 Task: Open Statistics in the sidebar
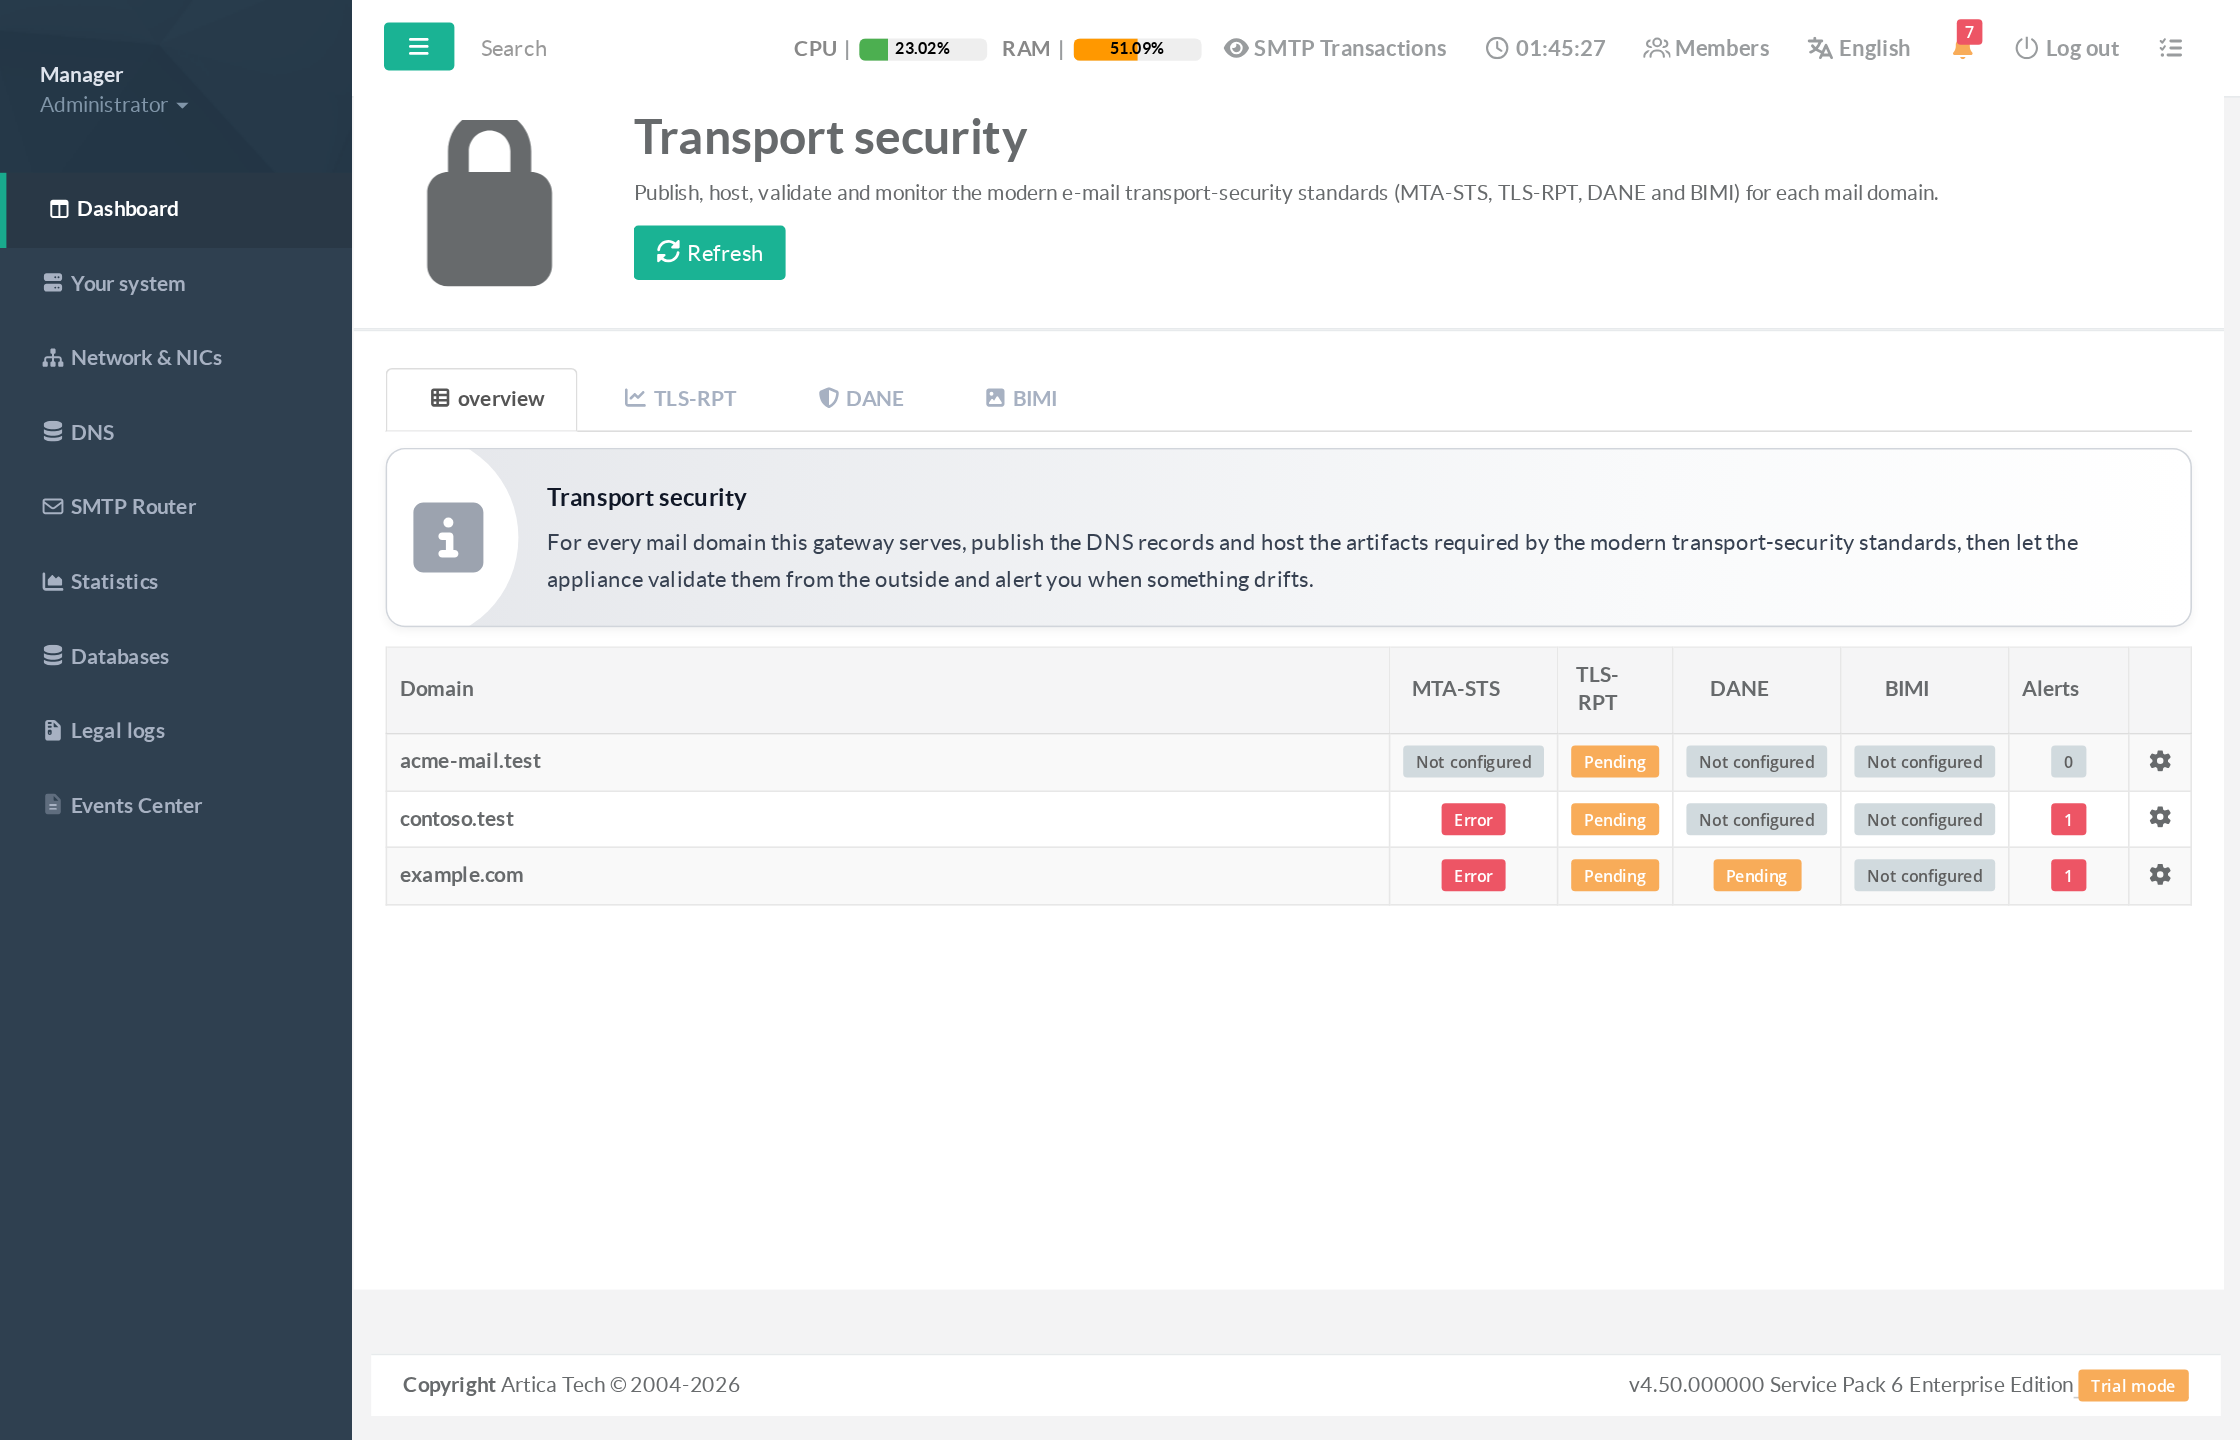[x=177, y=582]
